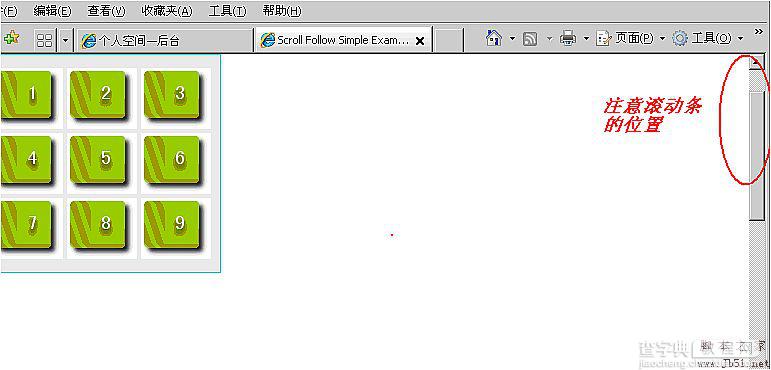The width and height of the screenshot is (771, 370).
Task: Switch to the 个人空间—后台 tab
Action: tap(165, 40)
